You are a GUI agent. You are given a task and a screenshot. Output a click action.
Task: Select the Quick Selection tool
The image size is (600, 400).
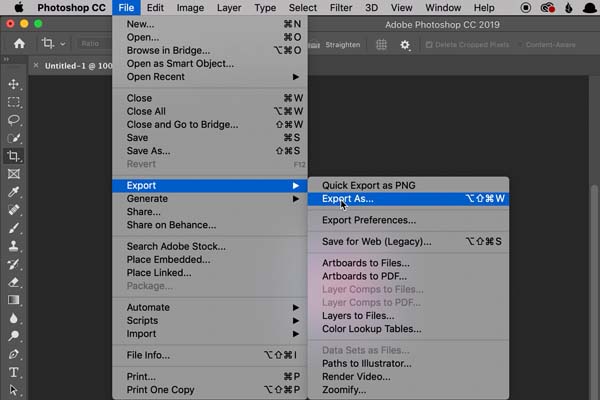(x=14, y=138)
